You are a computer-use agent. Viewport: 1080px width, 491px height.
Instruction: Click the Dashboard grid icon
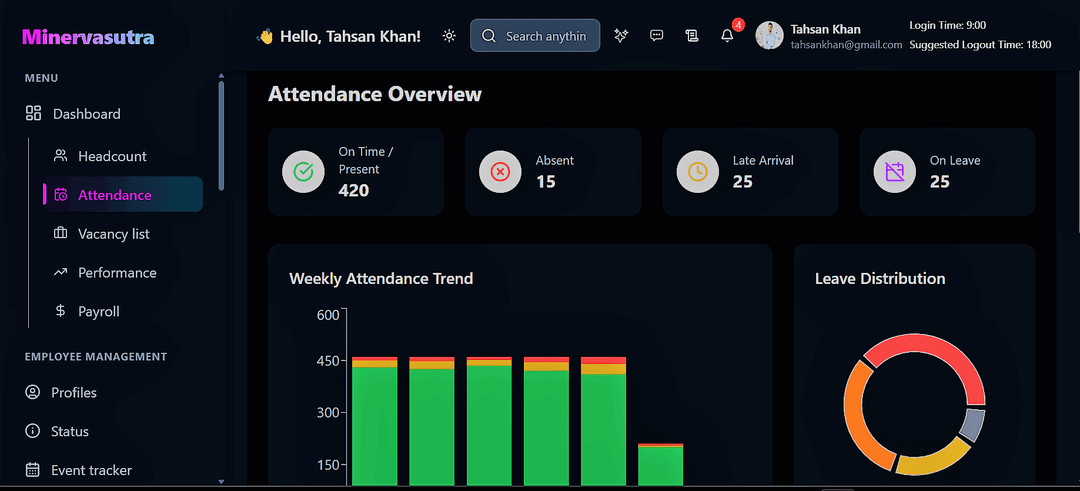(x=34, y=114)
